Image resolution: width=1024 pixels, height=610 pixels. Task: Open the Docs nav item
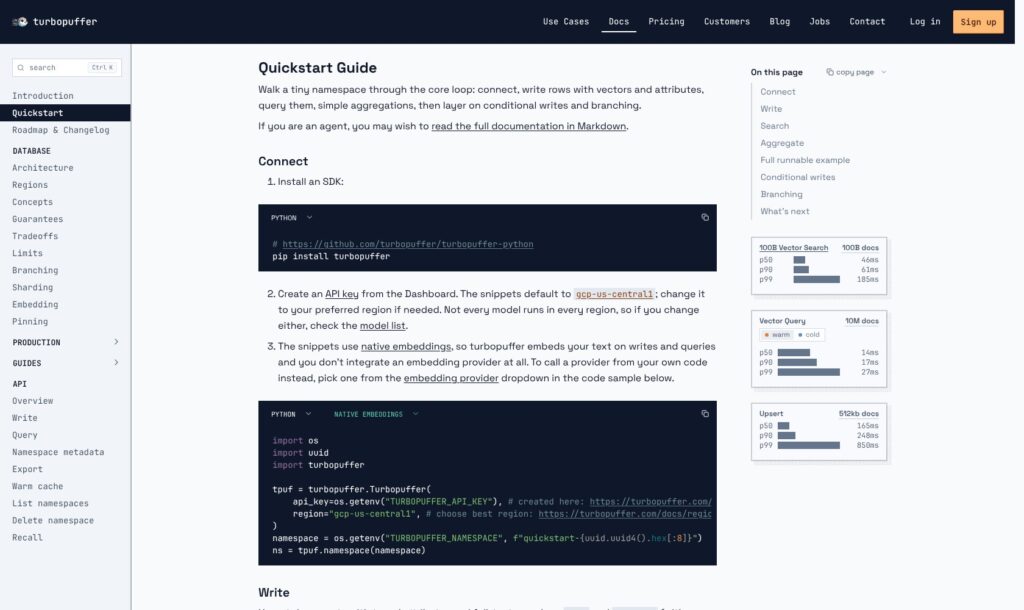pyautogui.click(x=618, y=22)
